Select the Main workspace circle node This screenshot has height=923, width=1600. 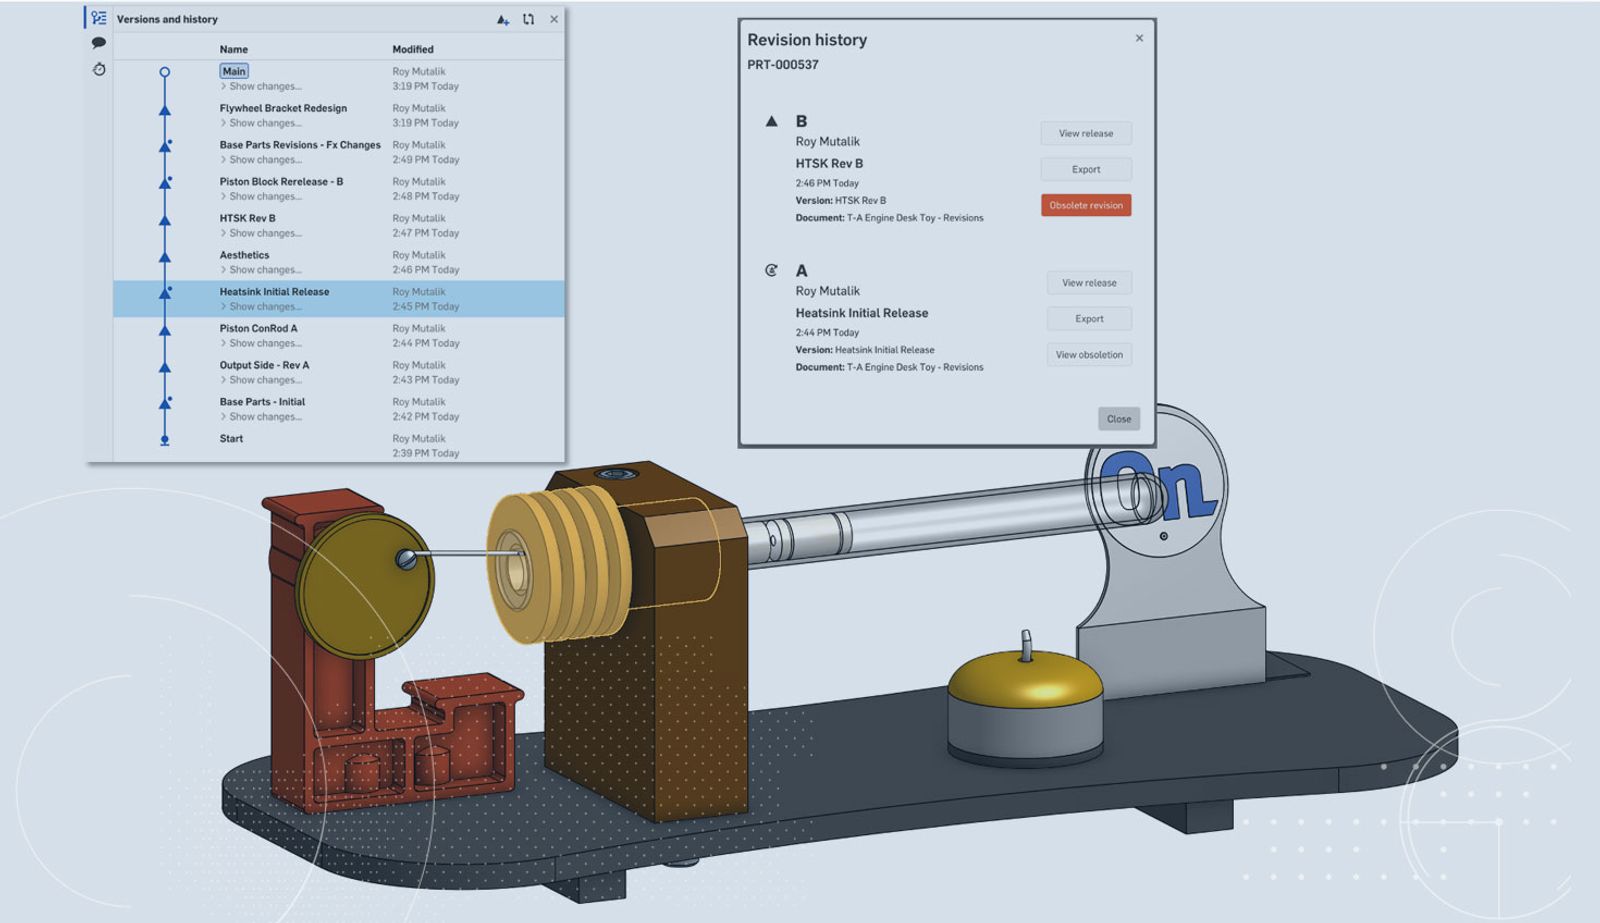(165, 72)
